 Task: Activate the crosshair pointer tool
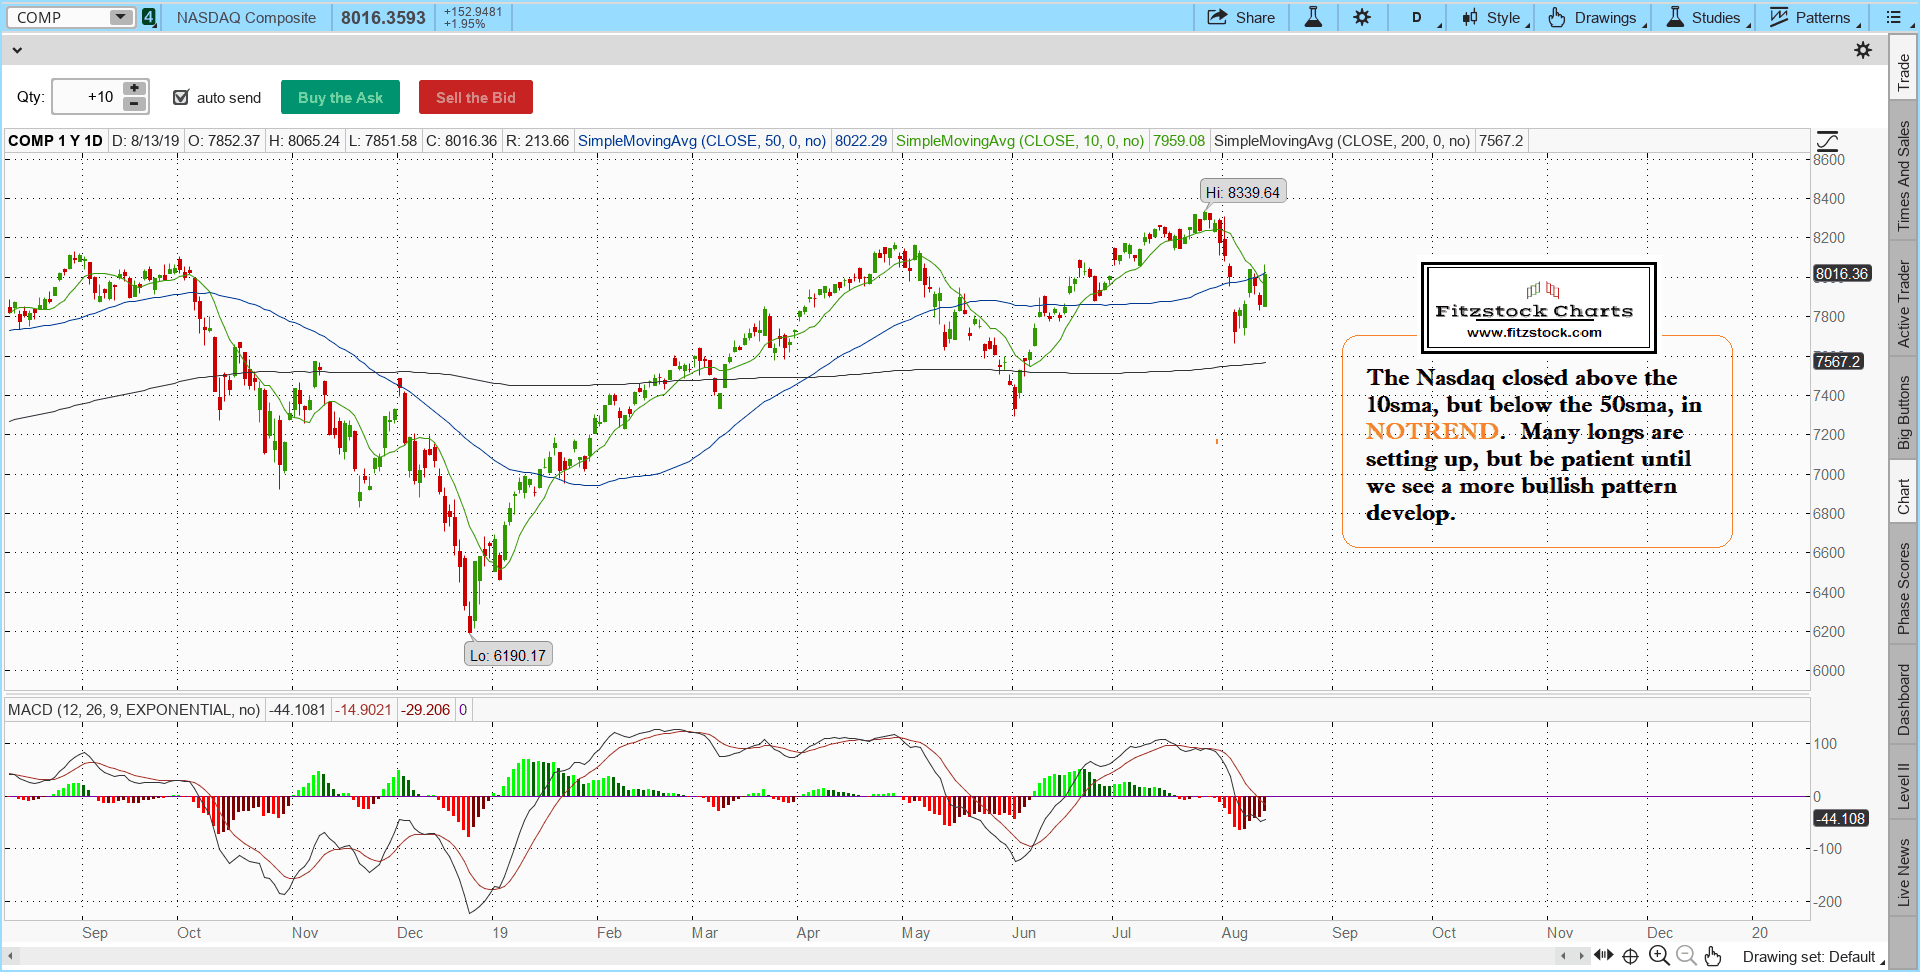click(x=1630, y=956)
